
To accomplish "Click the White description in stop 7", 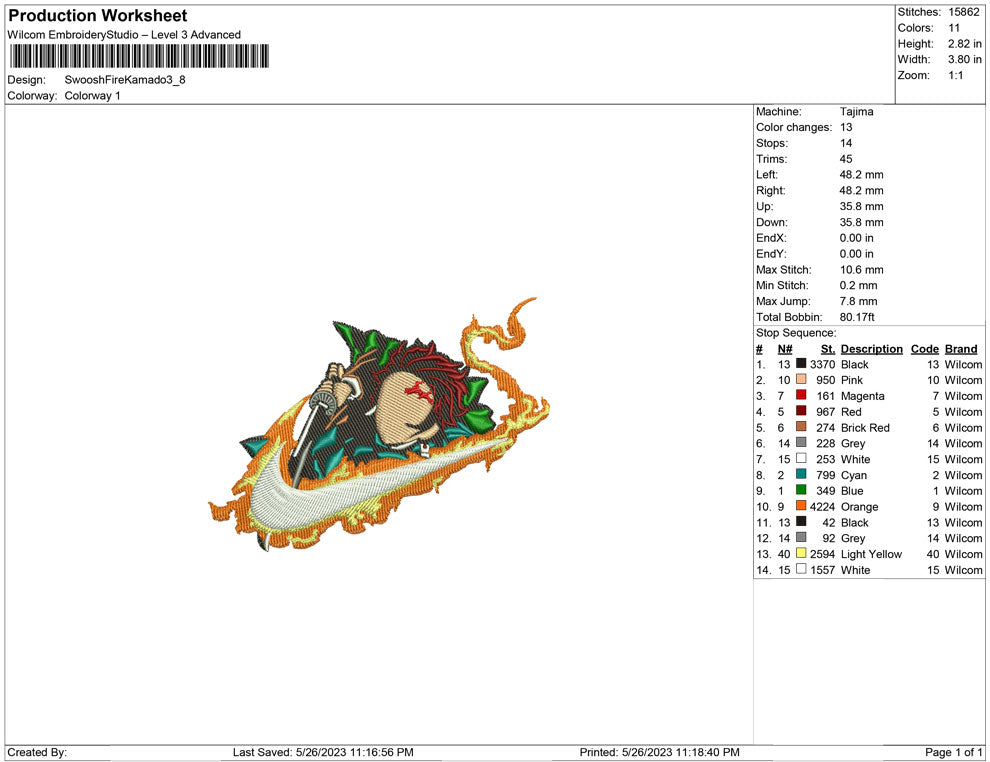I will click(856, 459).
